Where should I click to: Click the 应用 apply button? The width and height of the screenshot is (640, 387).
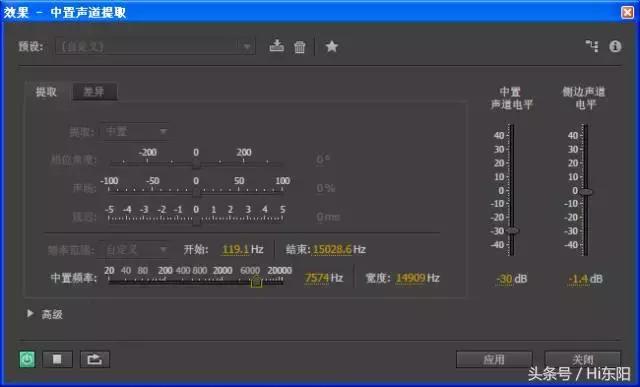tap(494, 360)
